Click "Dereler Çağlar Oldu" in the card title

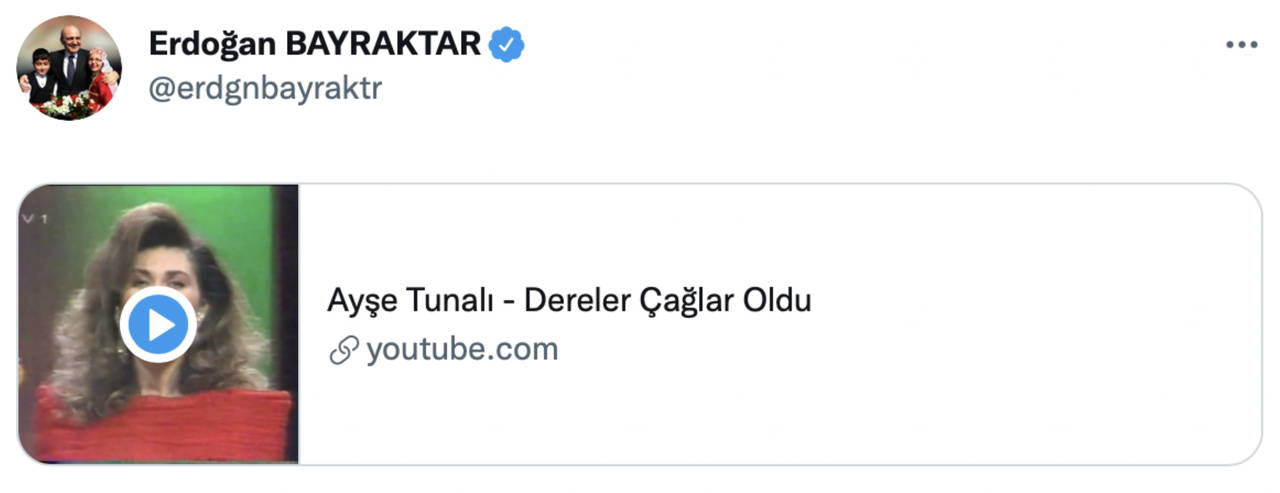pyautogui.click(x=667, y=300)
